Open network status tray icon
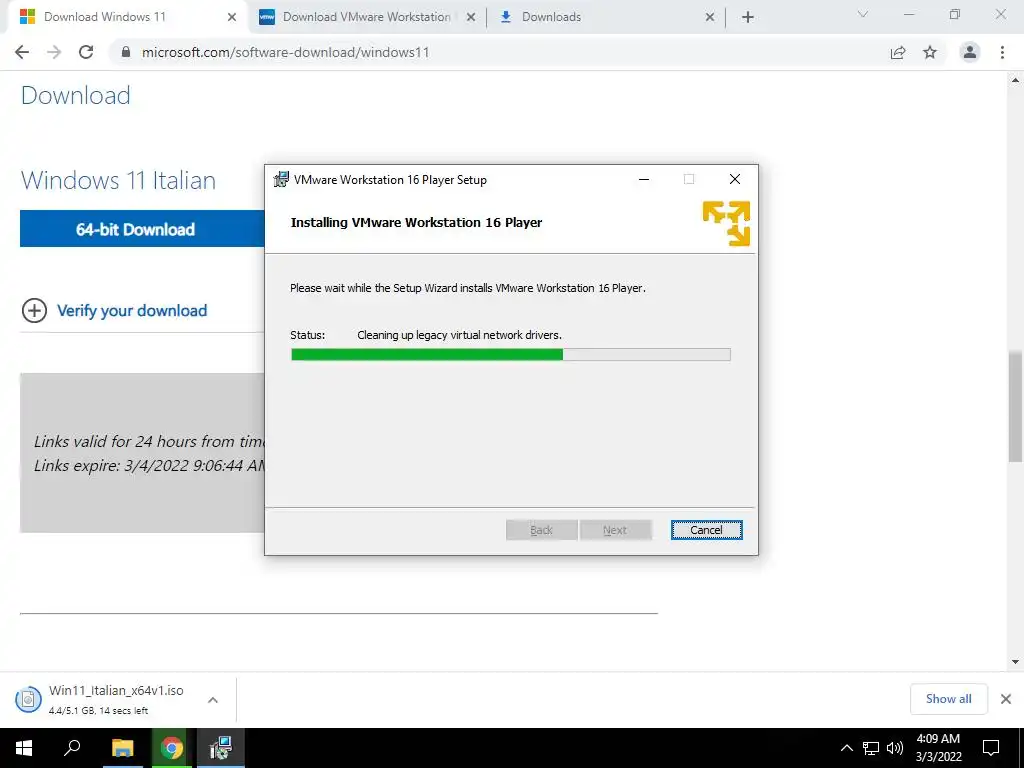This screenshot has height=768, width=1024. tap(871, 748)
